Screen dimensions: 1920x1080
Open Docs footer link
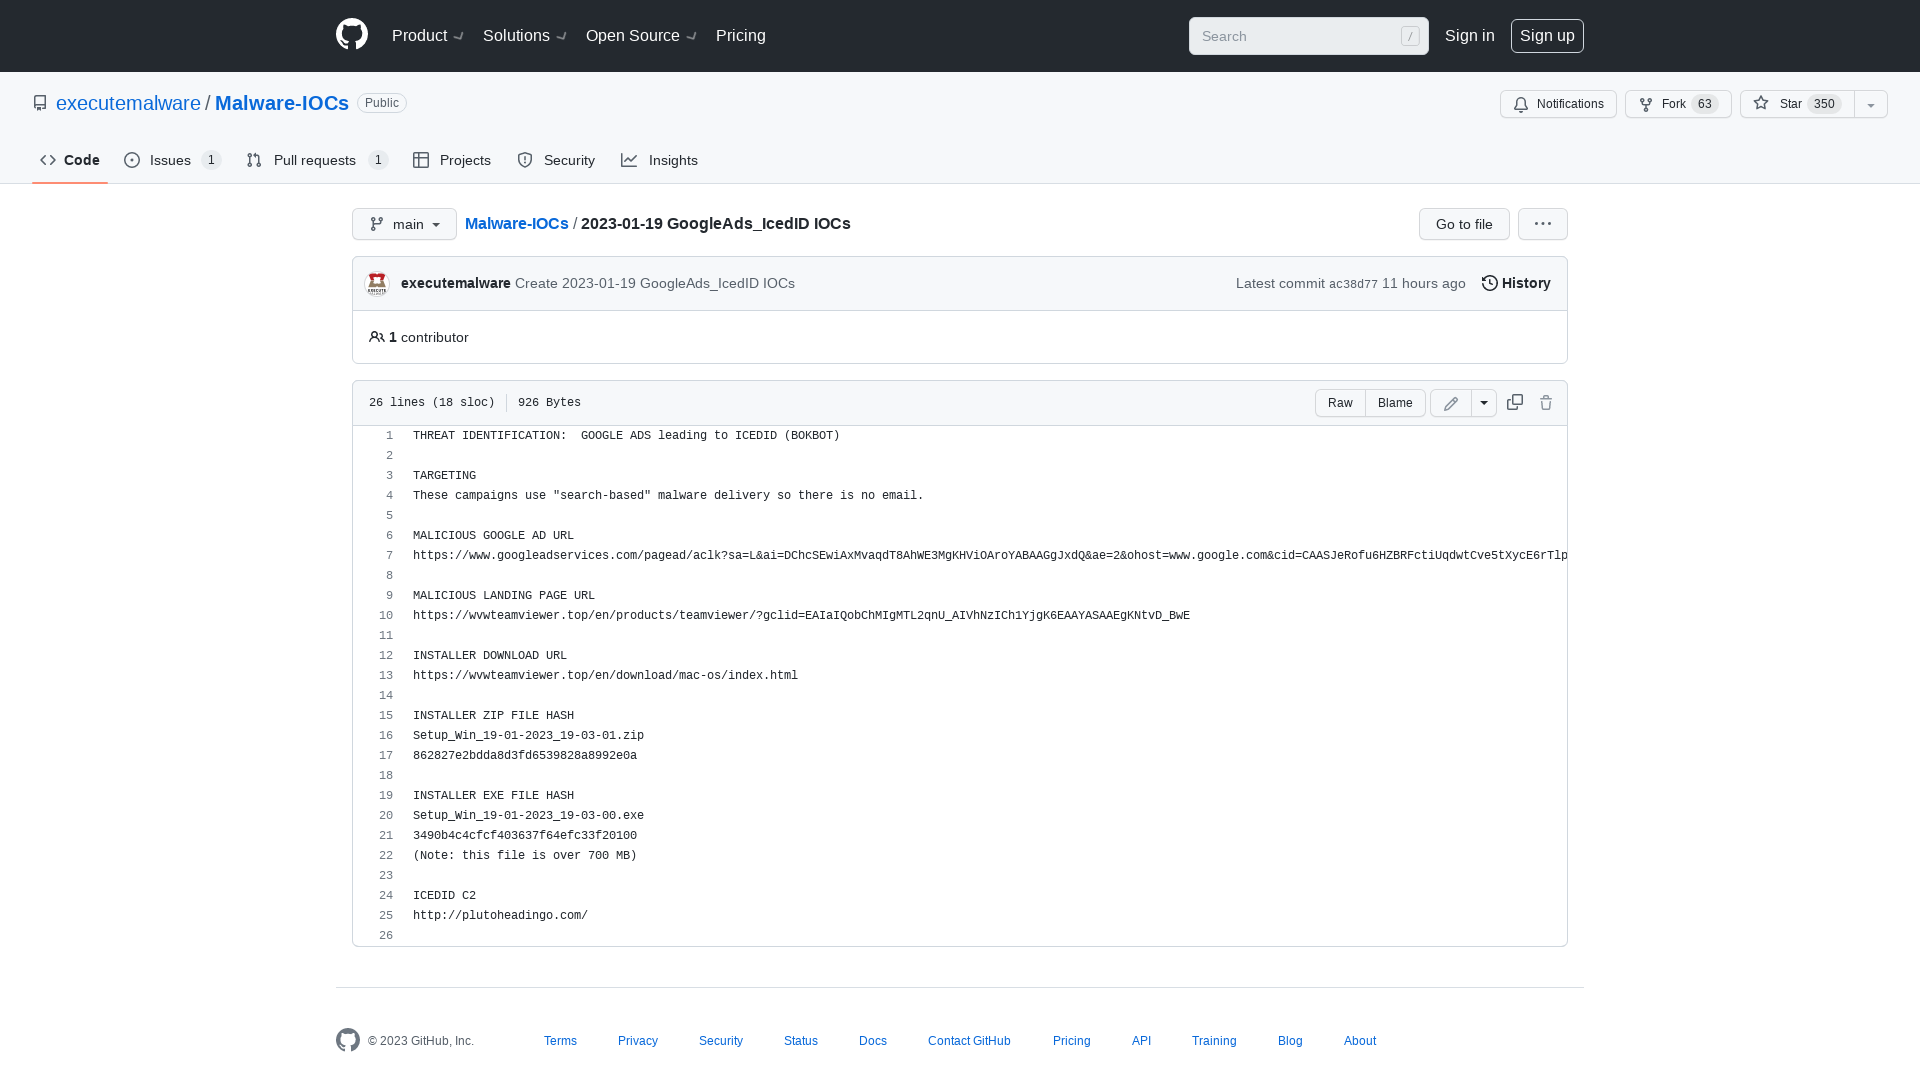point(873,1041)
